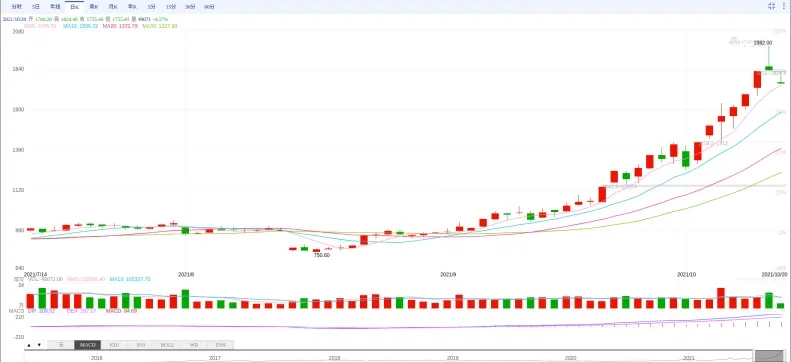
Task: Click the 750.60 low price annotation
Action: (x=322, y=256)
